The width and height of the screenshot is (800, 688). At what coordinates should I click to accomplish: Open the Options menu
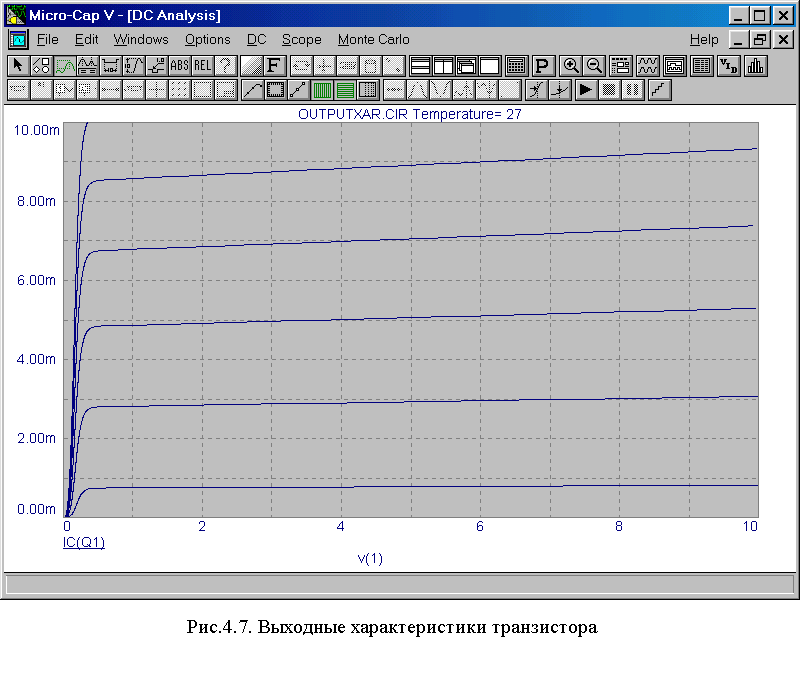[208, 39]
